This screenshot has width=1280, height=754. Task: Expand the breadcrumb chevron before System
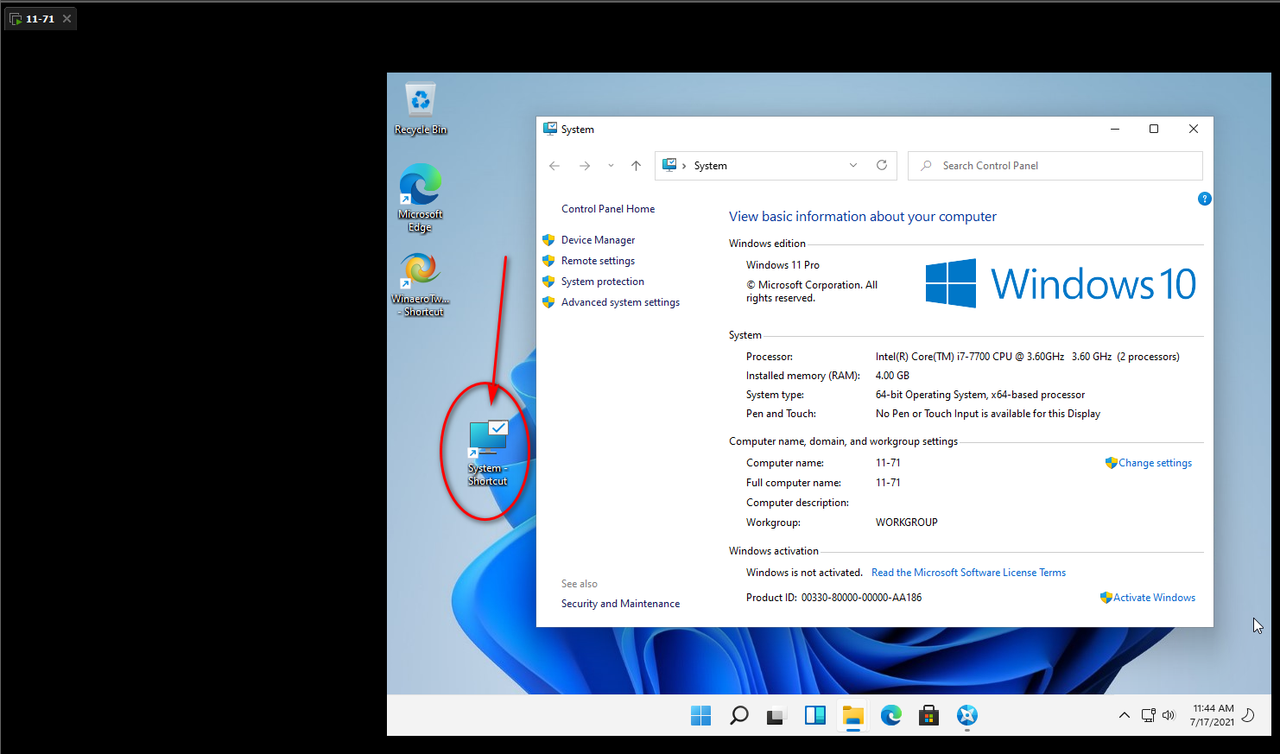tap(685, 166)
